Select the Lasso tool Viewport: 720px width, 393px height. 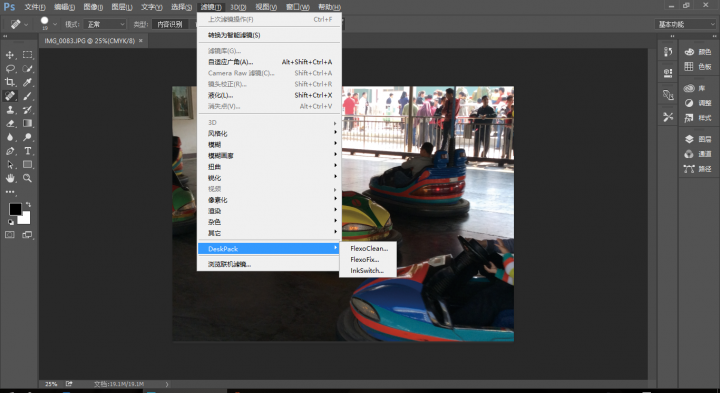coord(10,68)
